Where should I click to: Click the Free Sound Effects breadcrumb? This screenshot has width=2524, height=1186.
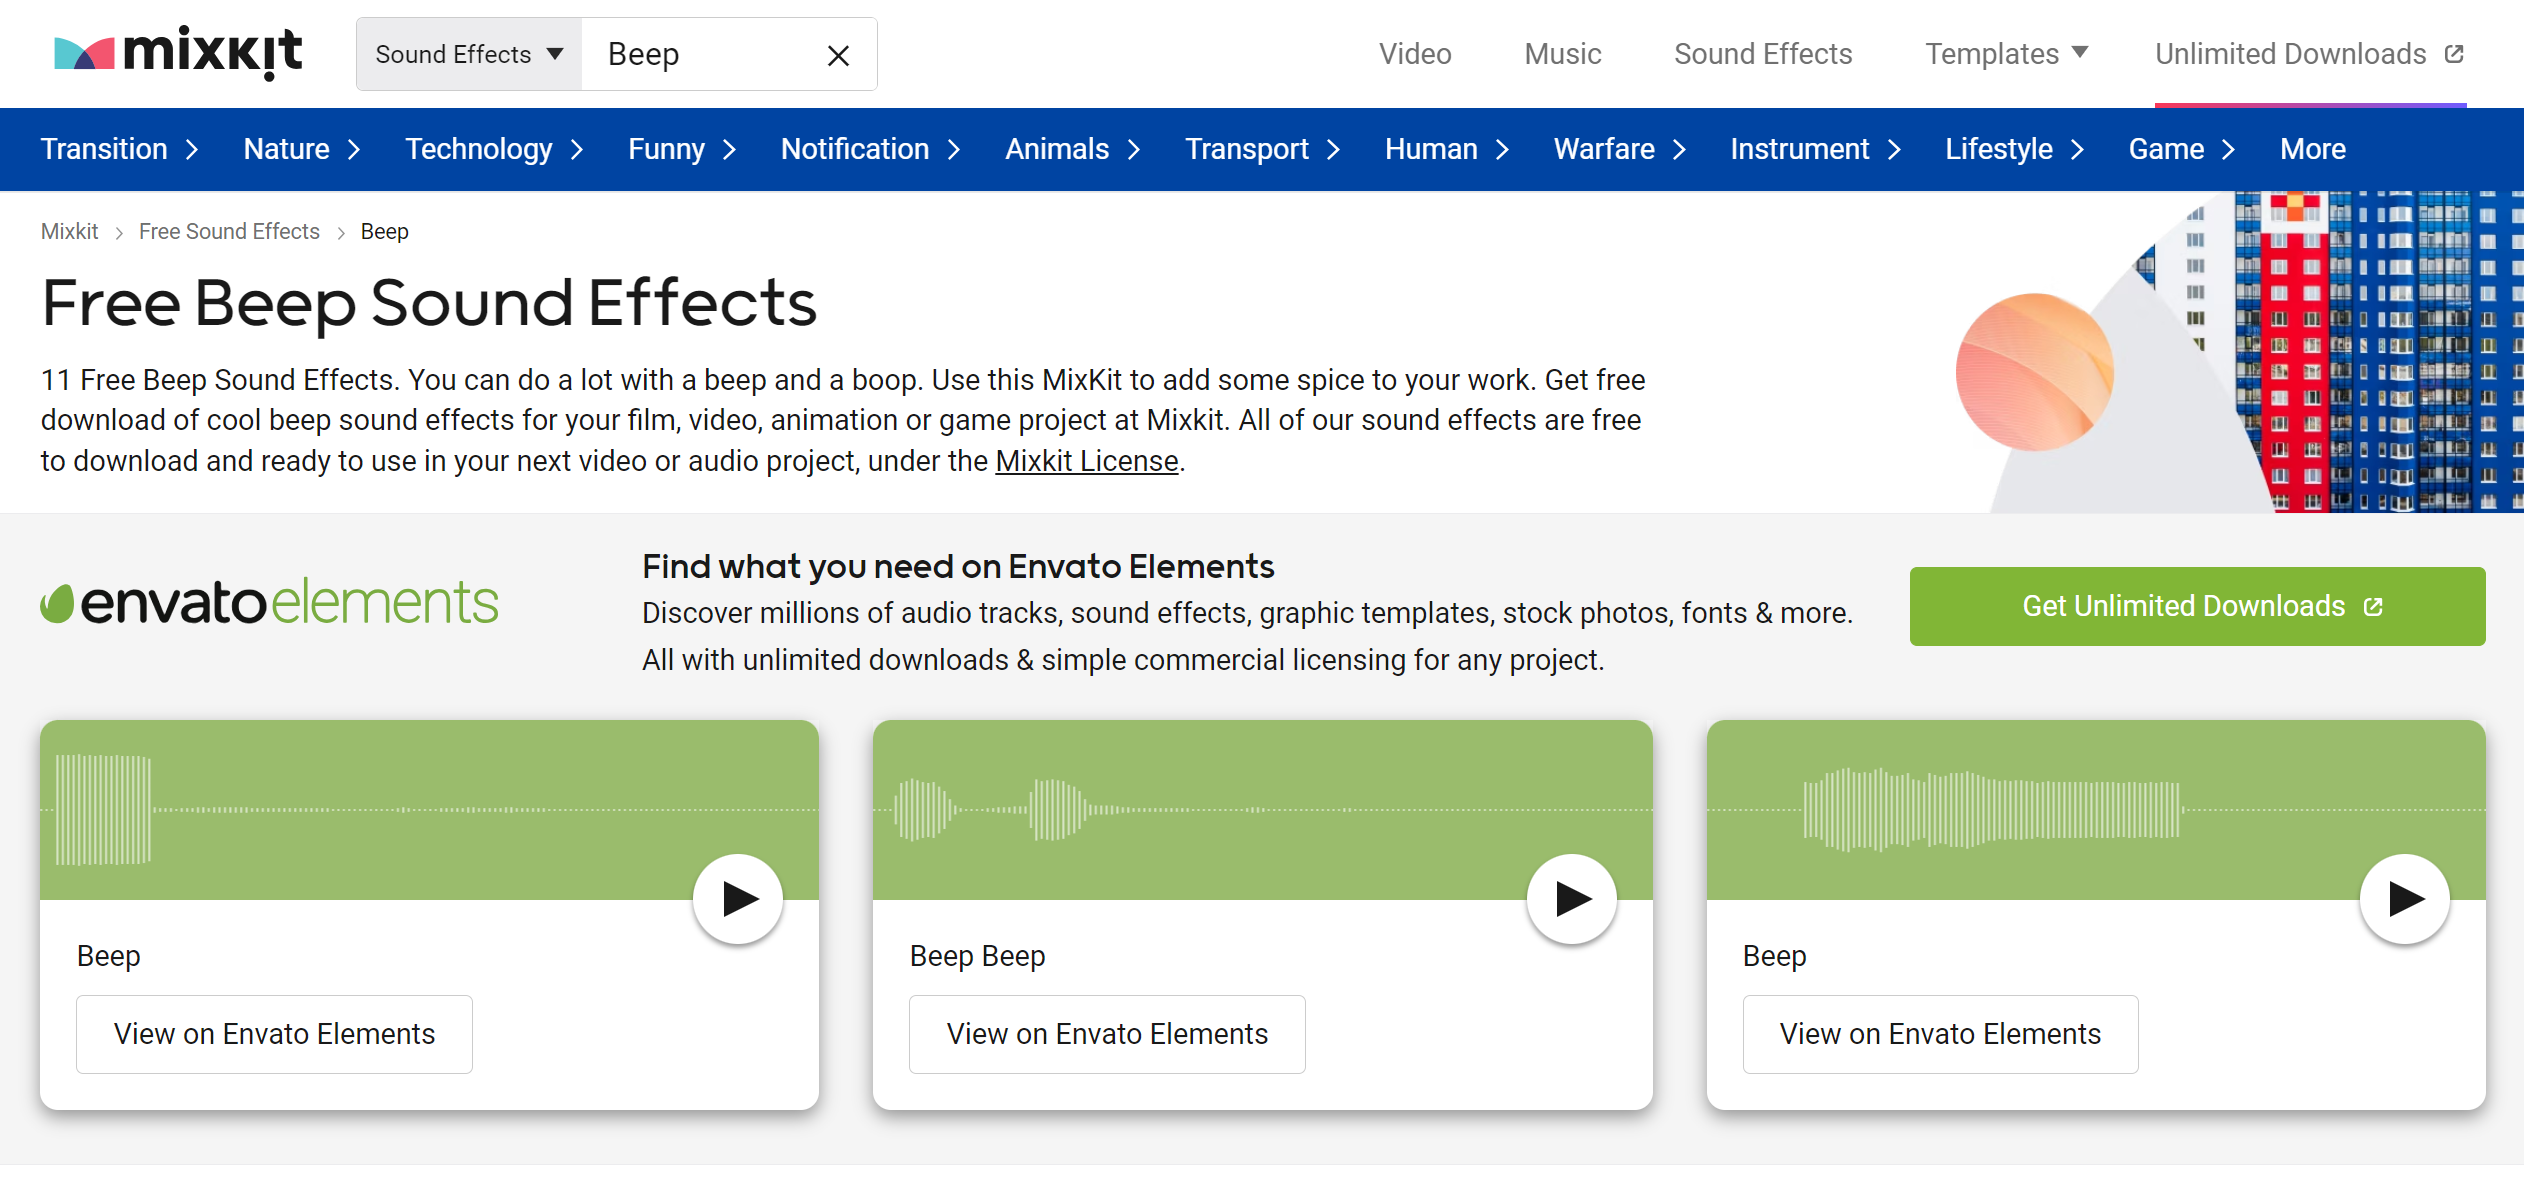coord(229,232)
